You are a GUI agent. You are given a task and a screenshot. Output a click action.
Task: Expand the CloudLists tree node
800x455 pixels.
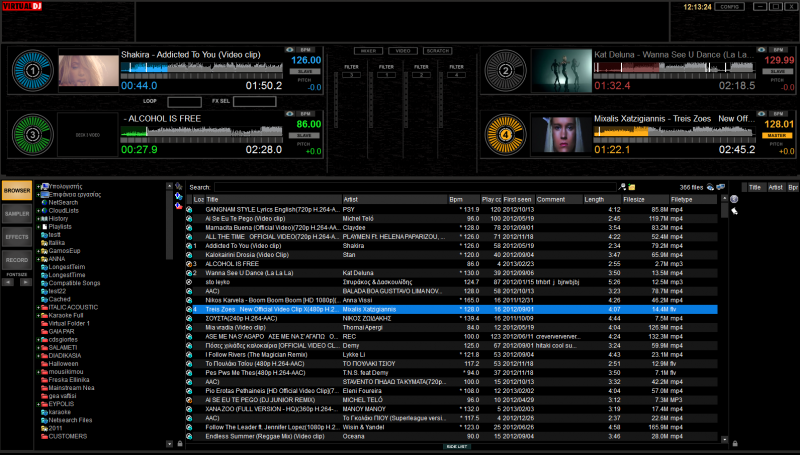coord(38,211)
